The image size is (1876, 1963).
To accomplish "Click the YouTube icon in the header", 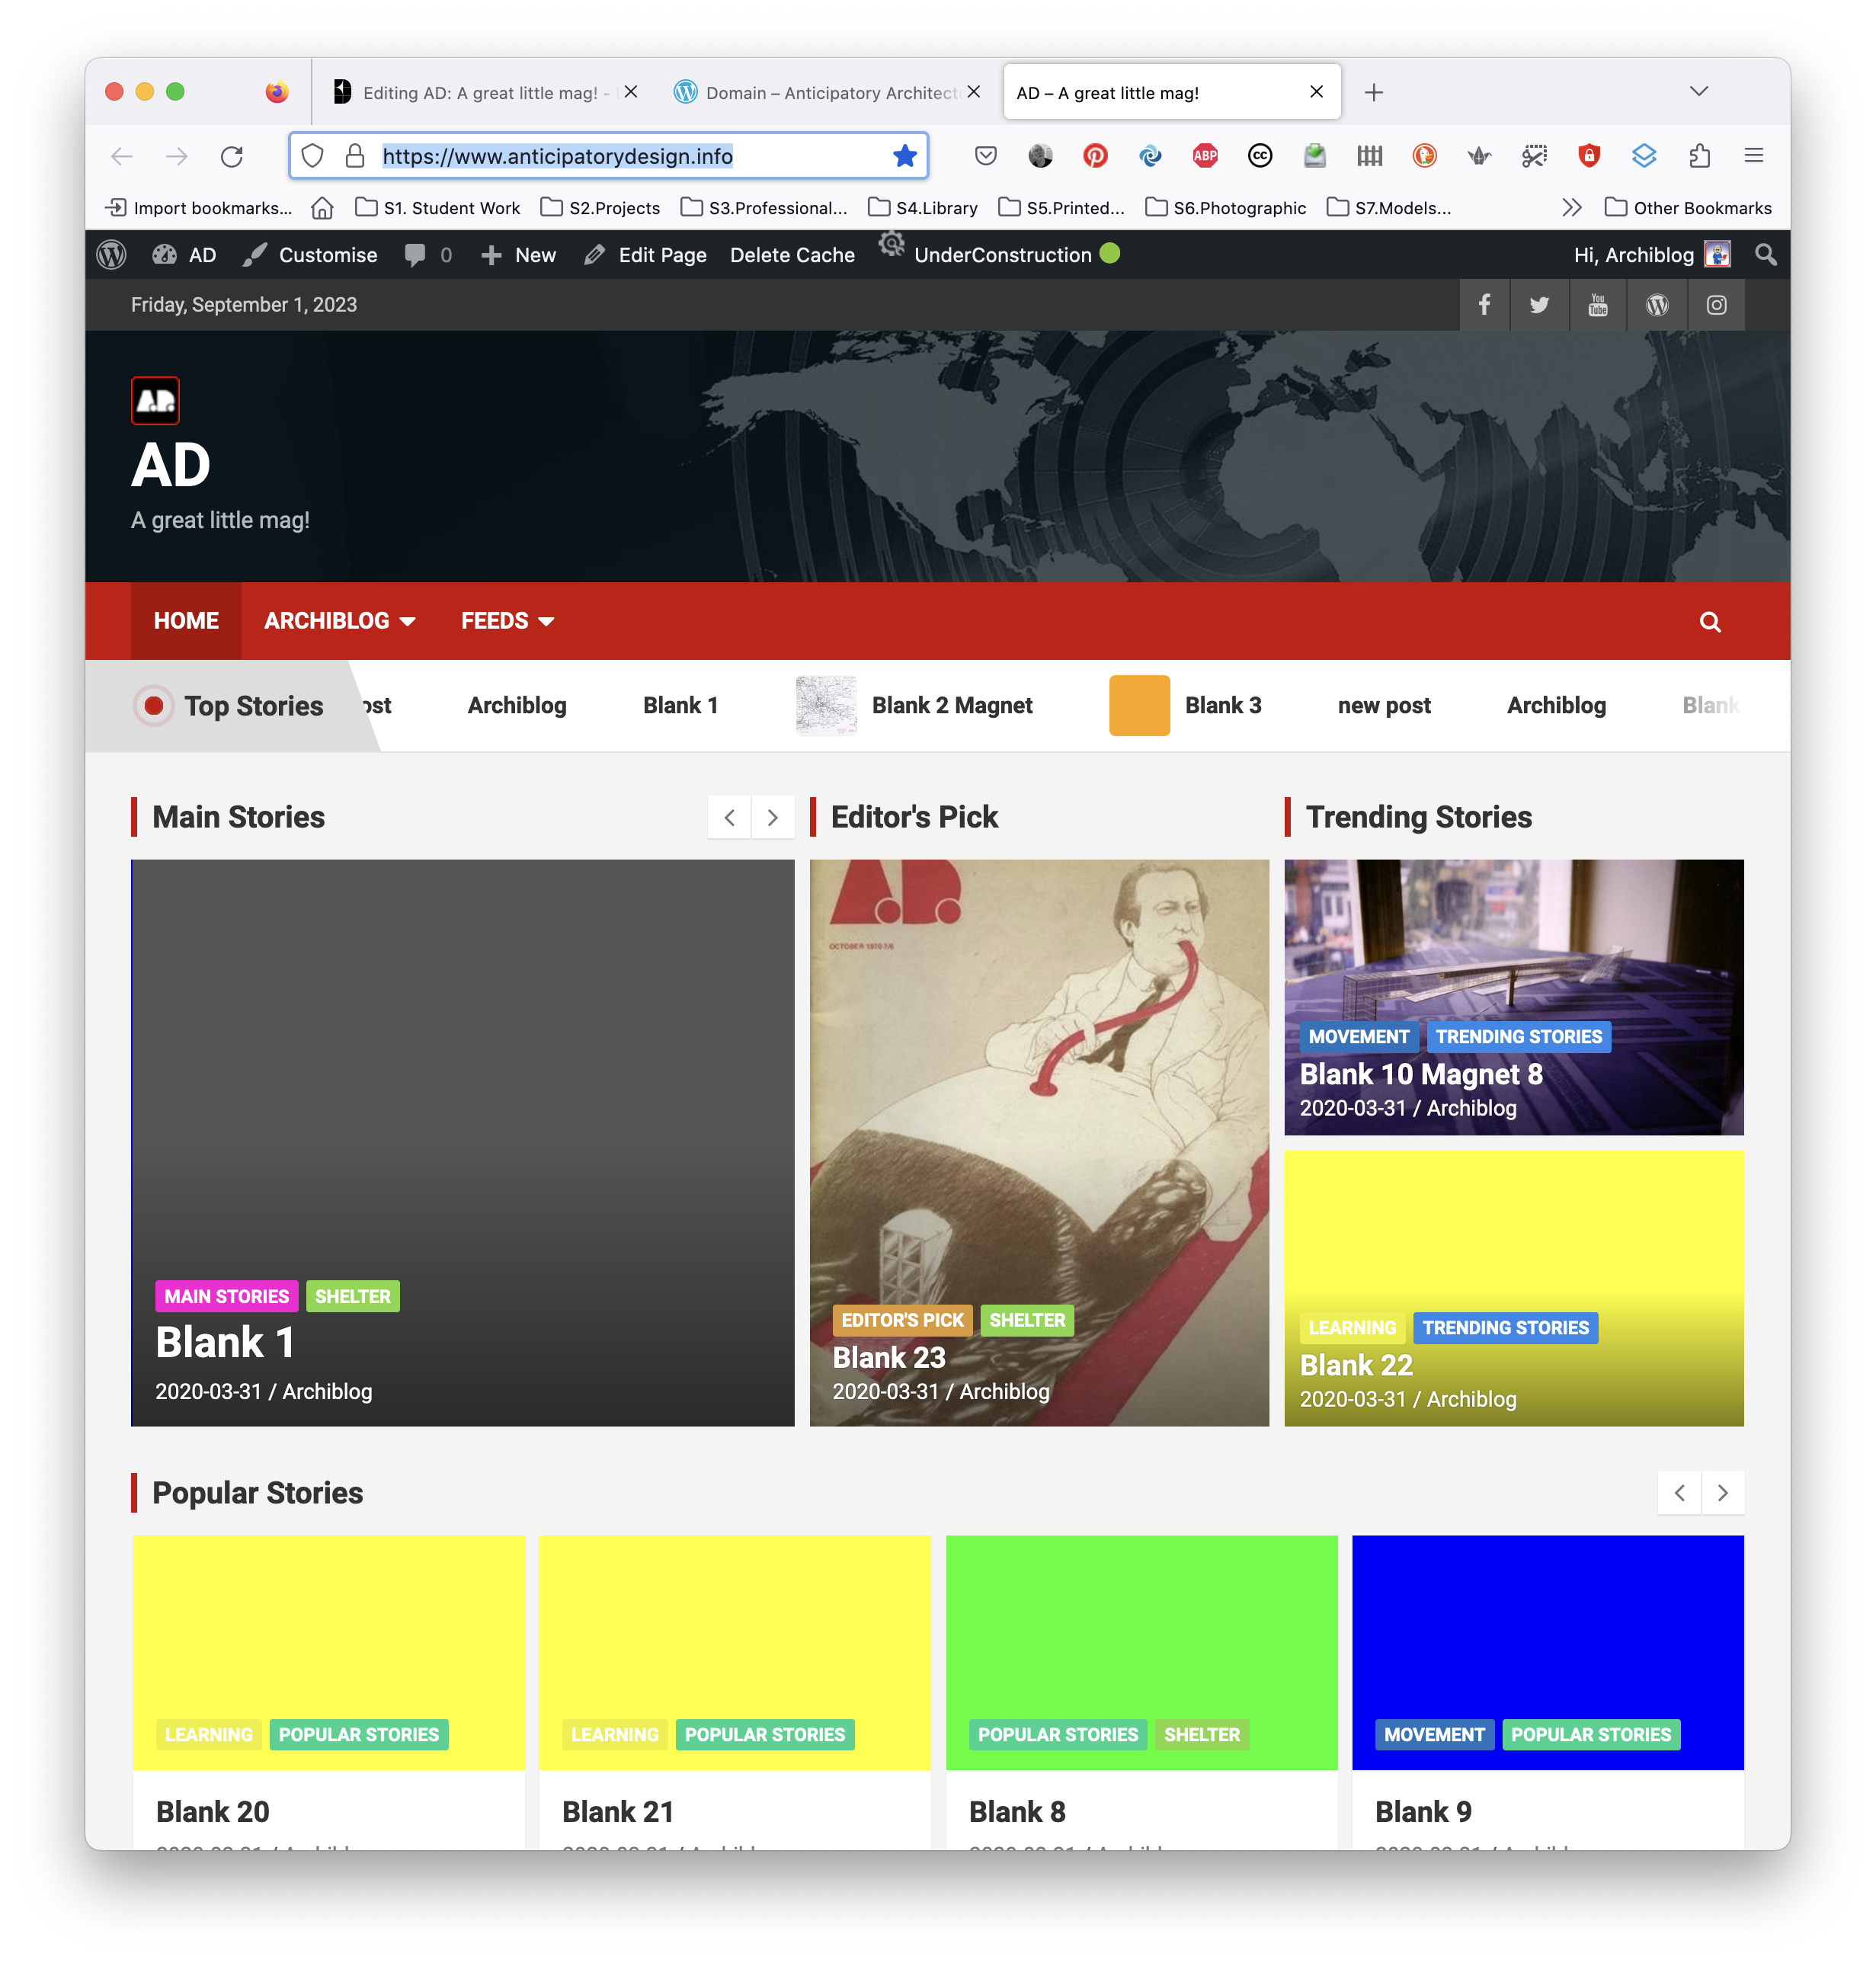I will 1598,305.
